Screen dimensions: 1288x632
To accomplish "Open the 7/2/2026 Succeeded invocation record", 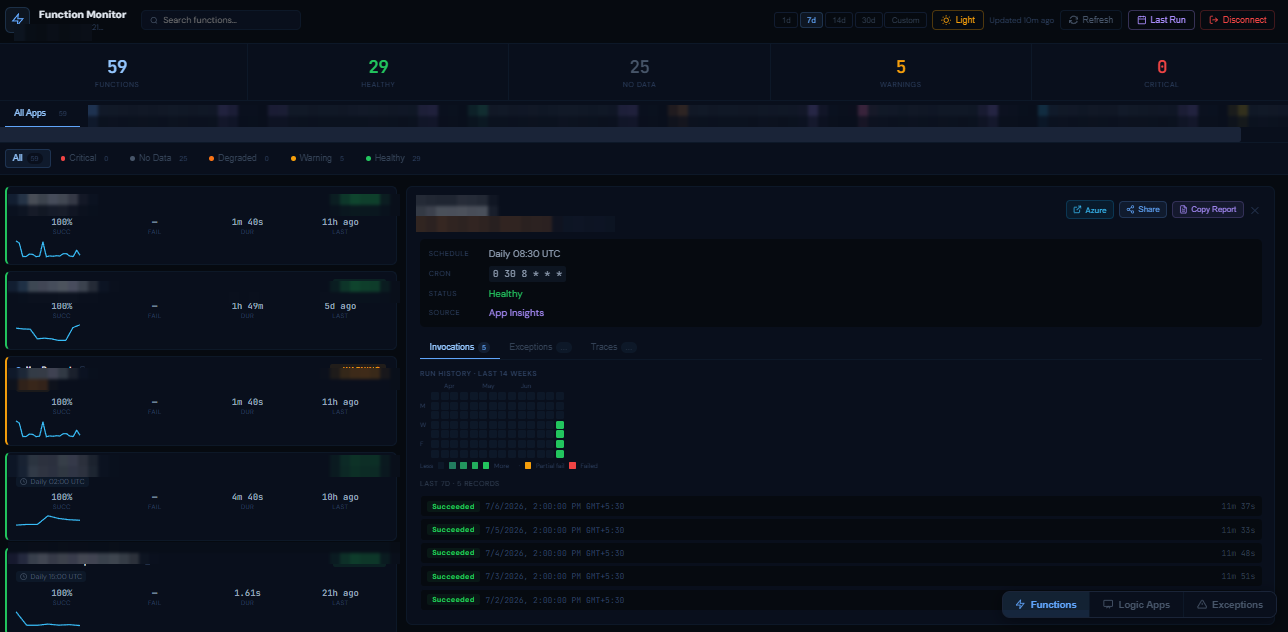I will tap(840, 599).
